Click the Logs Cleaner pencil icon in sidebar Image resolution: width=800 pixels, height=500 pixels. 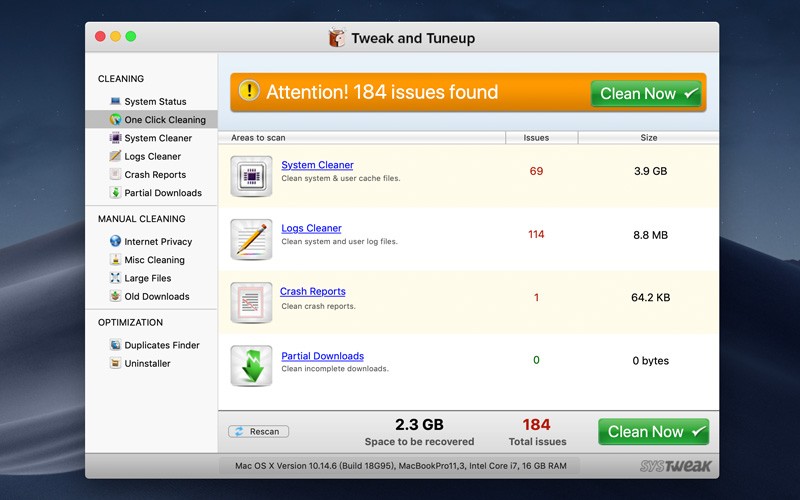(115, 156)
